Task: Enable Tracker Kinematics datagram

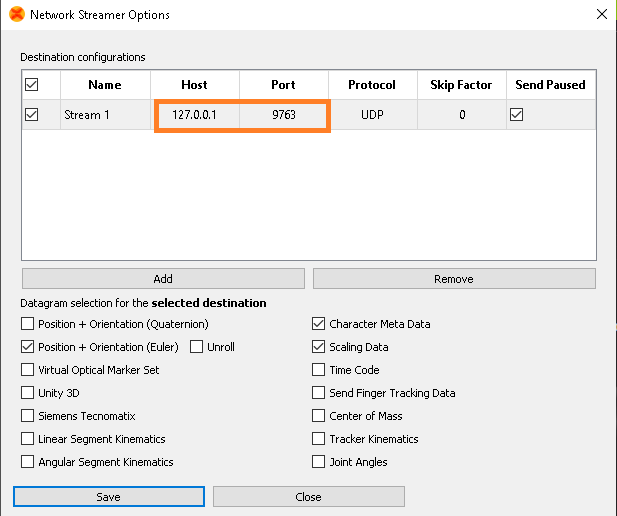Action: point(318,438)
